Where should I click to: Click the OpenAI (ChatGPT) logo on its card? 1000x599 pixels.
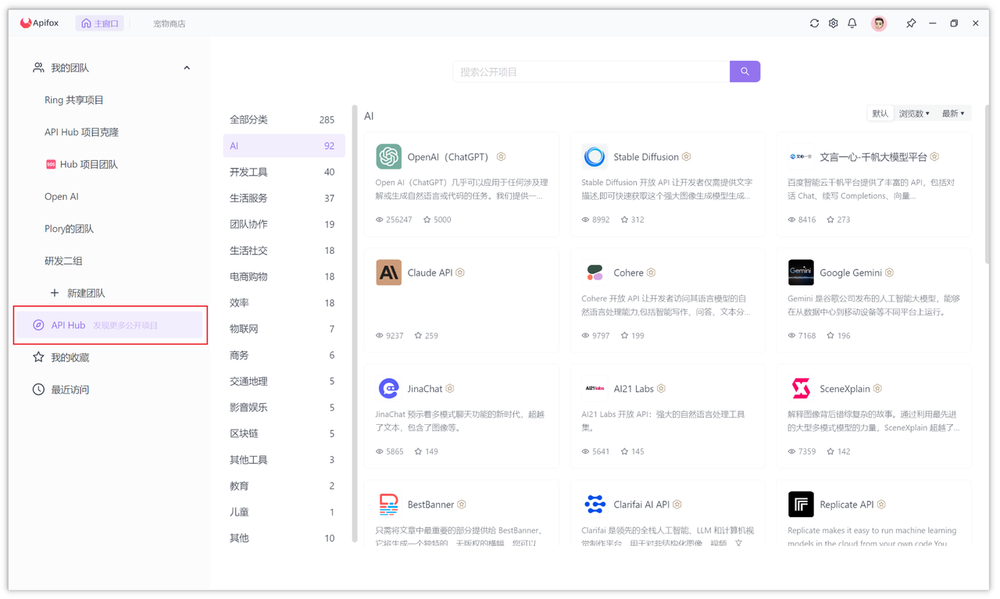(x=390, y=156)
